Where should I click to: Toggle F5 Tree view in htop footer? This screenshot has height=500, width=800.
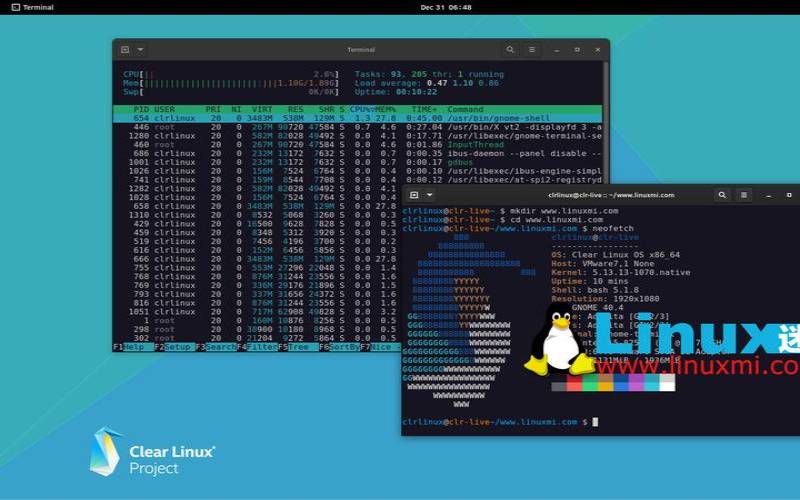298,347
